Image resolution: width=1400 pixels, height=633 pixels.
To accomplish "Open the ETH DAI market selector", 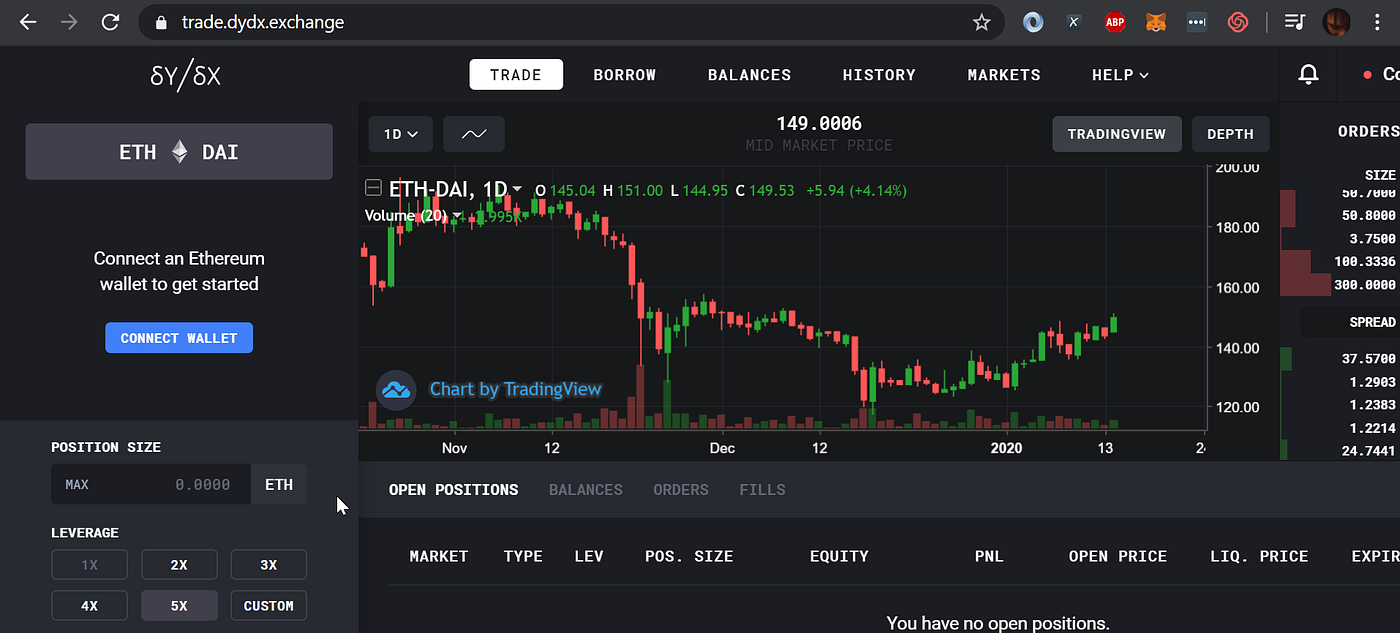I will tap(179, 152).
